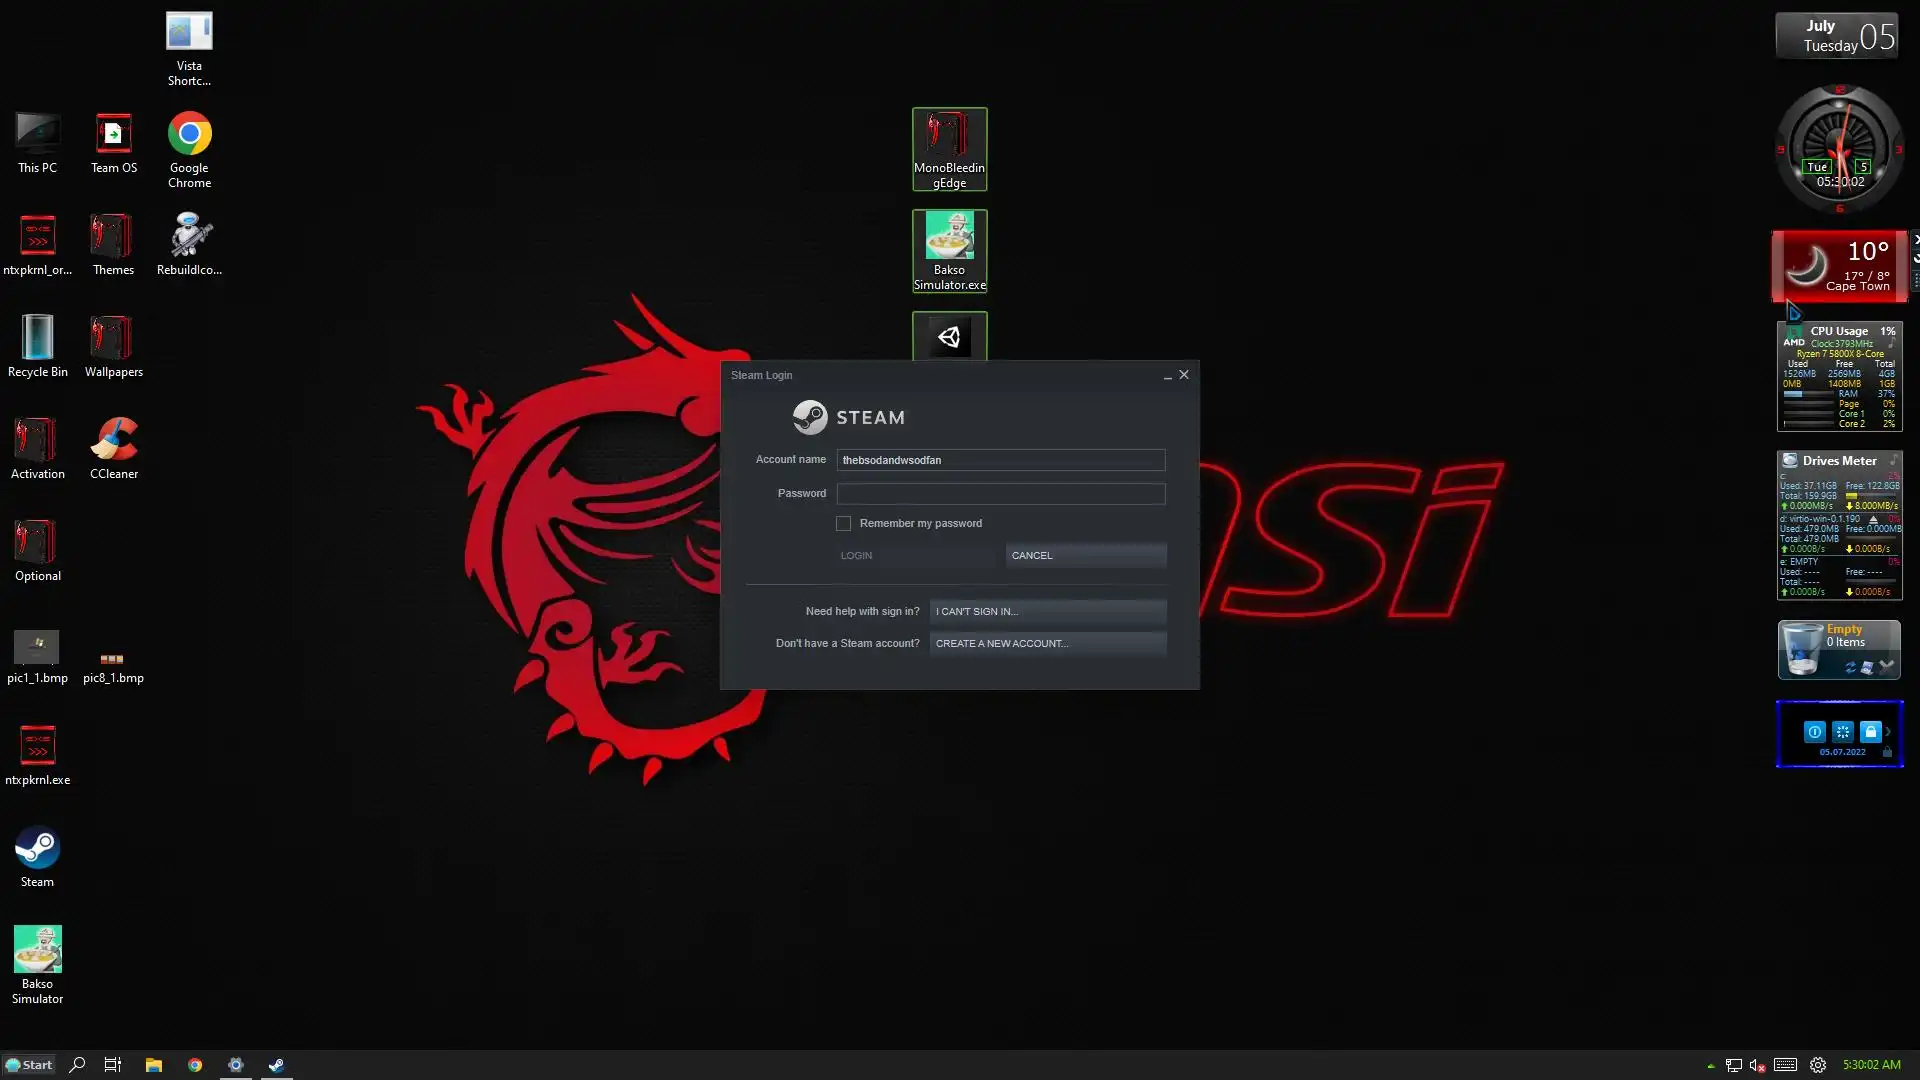Click the power button in the blue gadget

click(1814, 732)
